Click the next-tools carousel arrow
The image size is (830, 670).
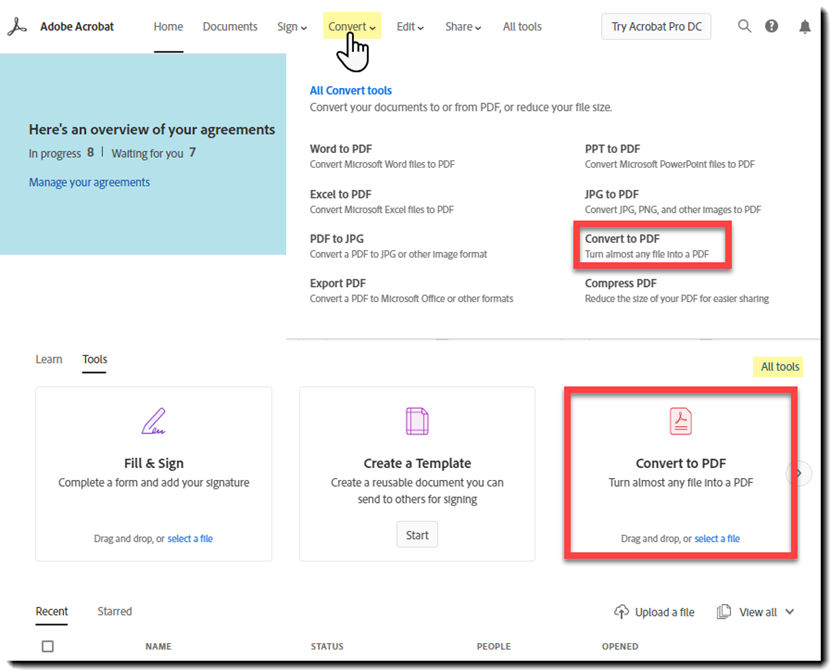point(799,473)
